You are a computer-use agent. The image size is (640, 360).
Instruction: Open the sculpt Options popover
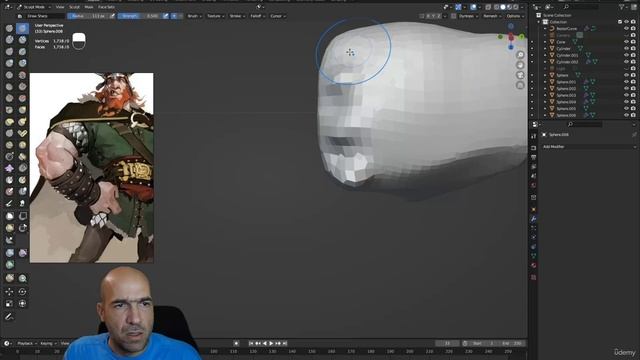click(x=514, y=16)
